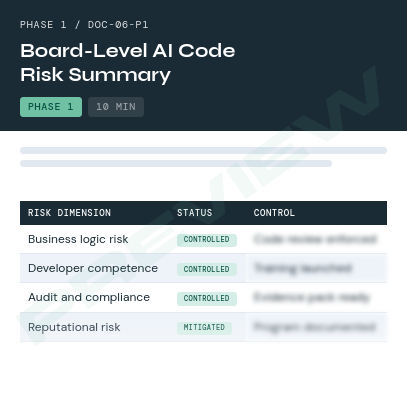The width and height of the screenshot is (407, 412).
Task: Click the MITIGATED status badge
Action: point(204,328)
